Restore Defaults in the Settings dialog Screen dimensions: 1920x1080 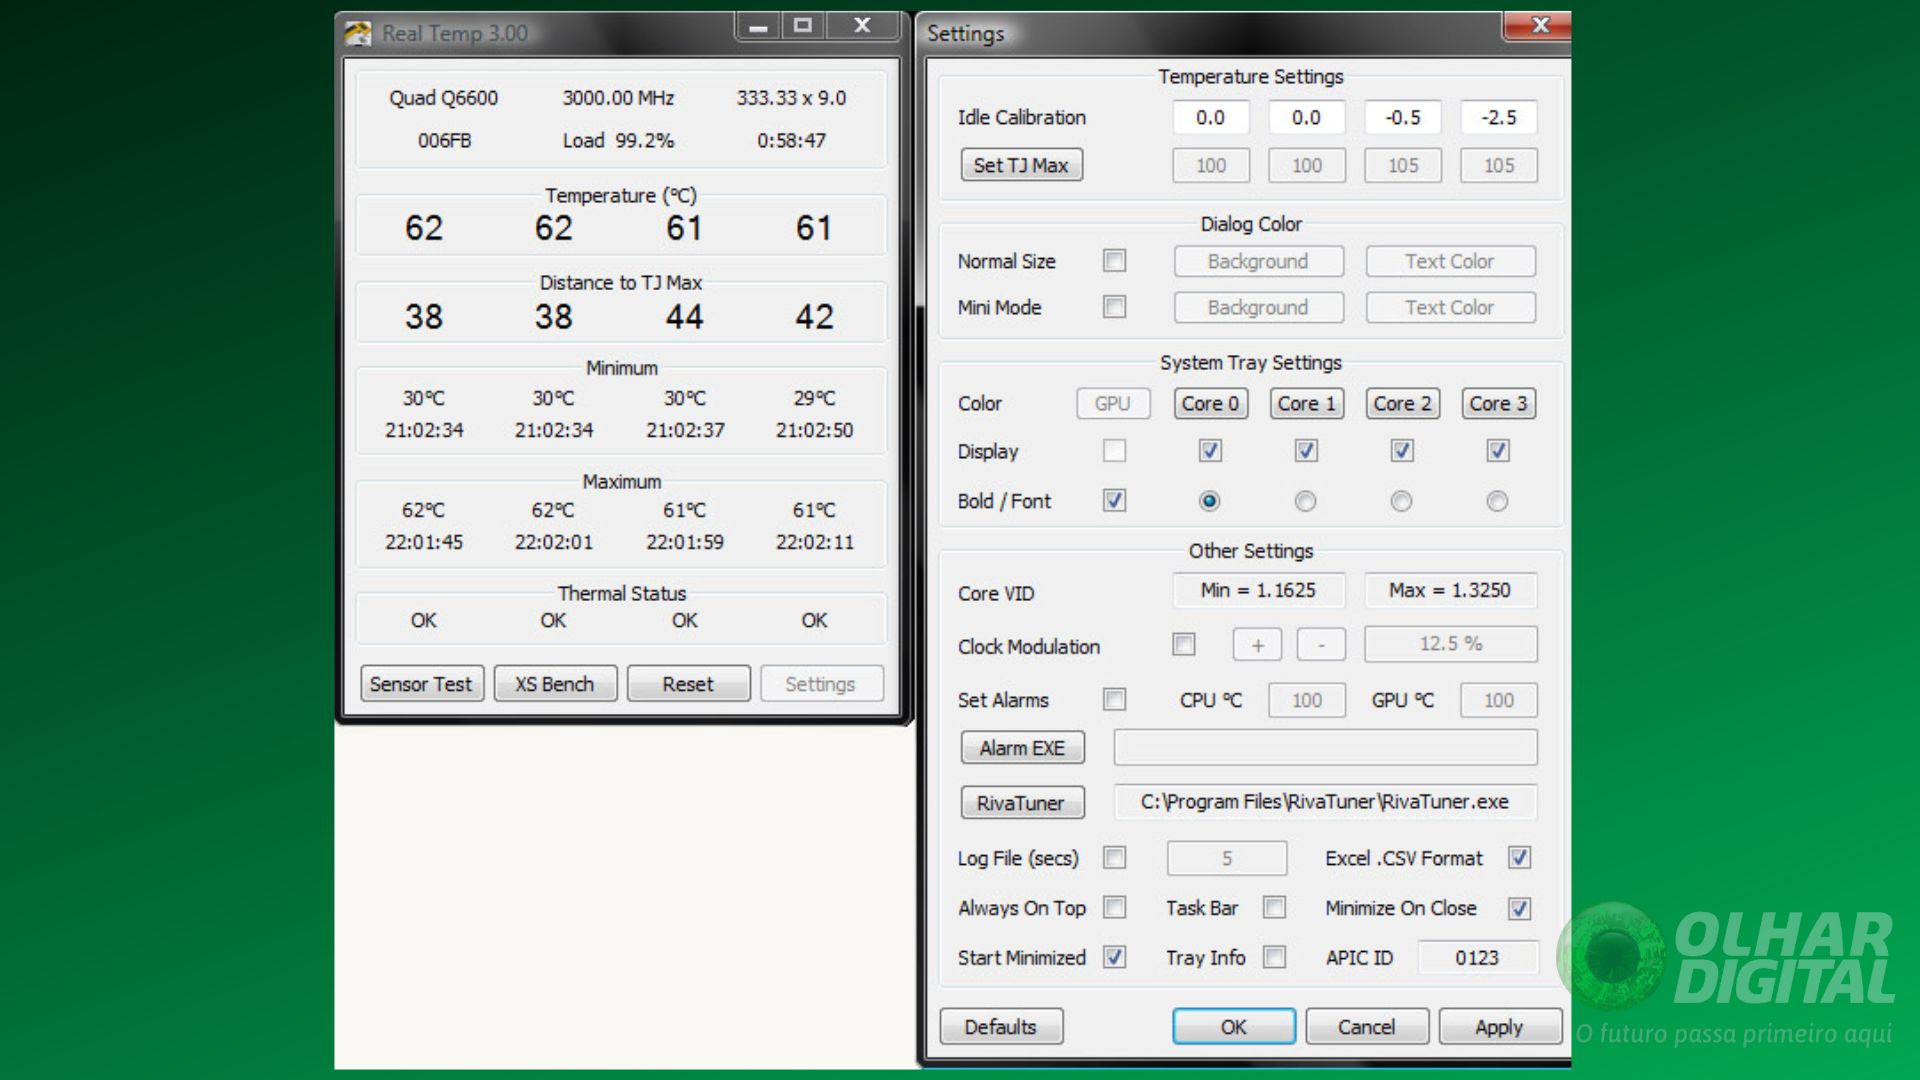[x=1001, y=1026]
